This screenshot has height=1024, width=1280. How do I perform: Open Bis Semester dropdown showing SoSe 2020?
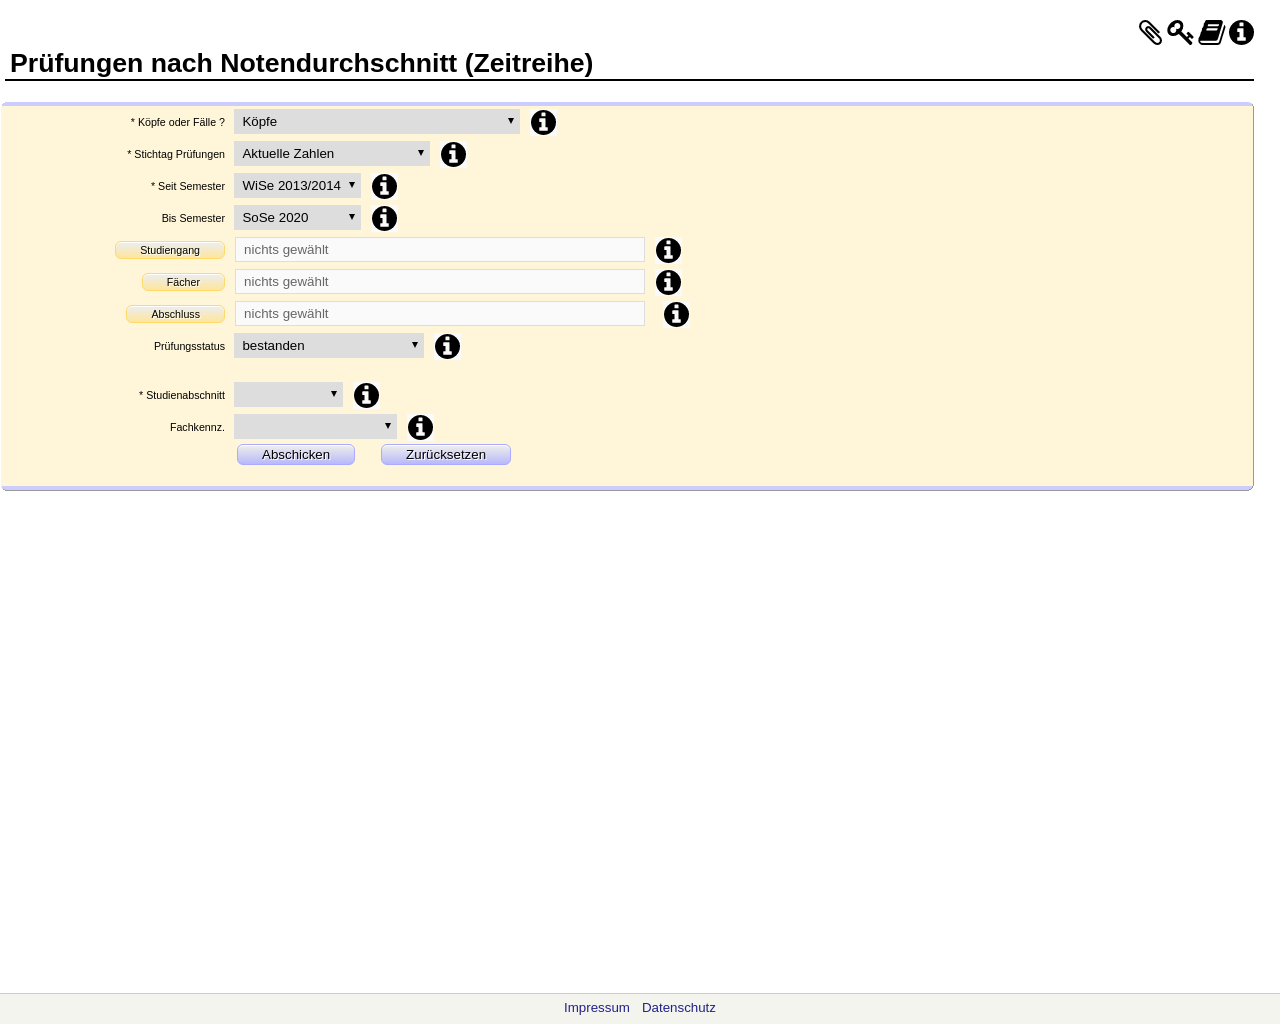point(297,217)
